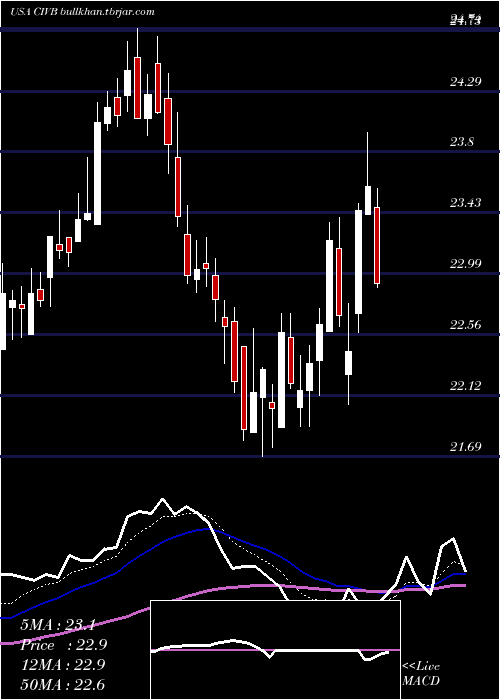The height and width of the screenshot is (700, 500).
Task: Click the 23.8 price axis label
Action: tap(462, 142)
